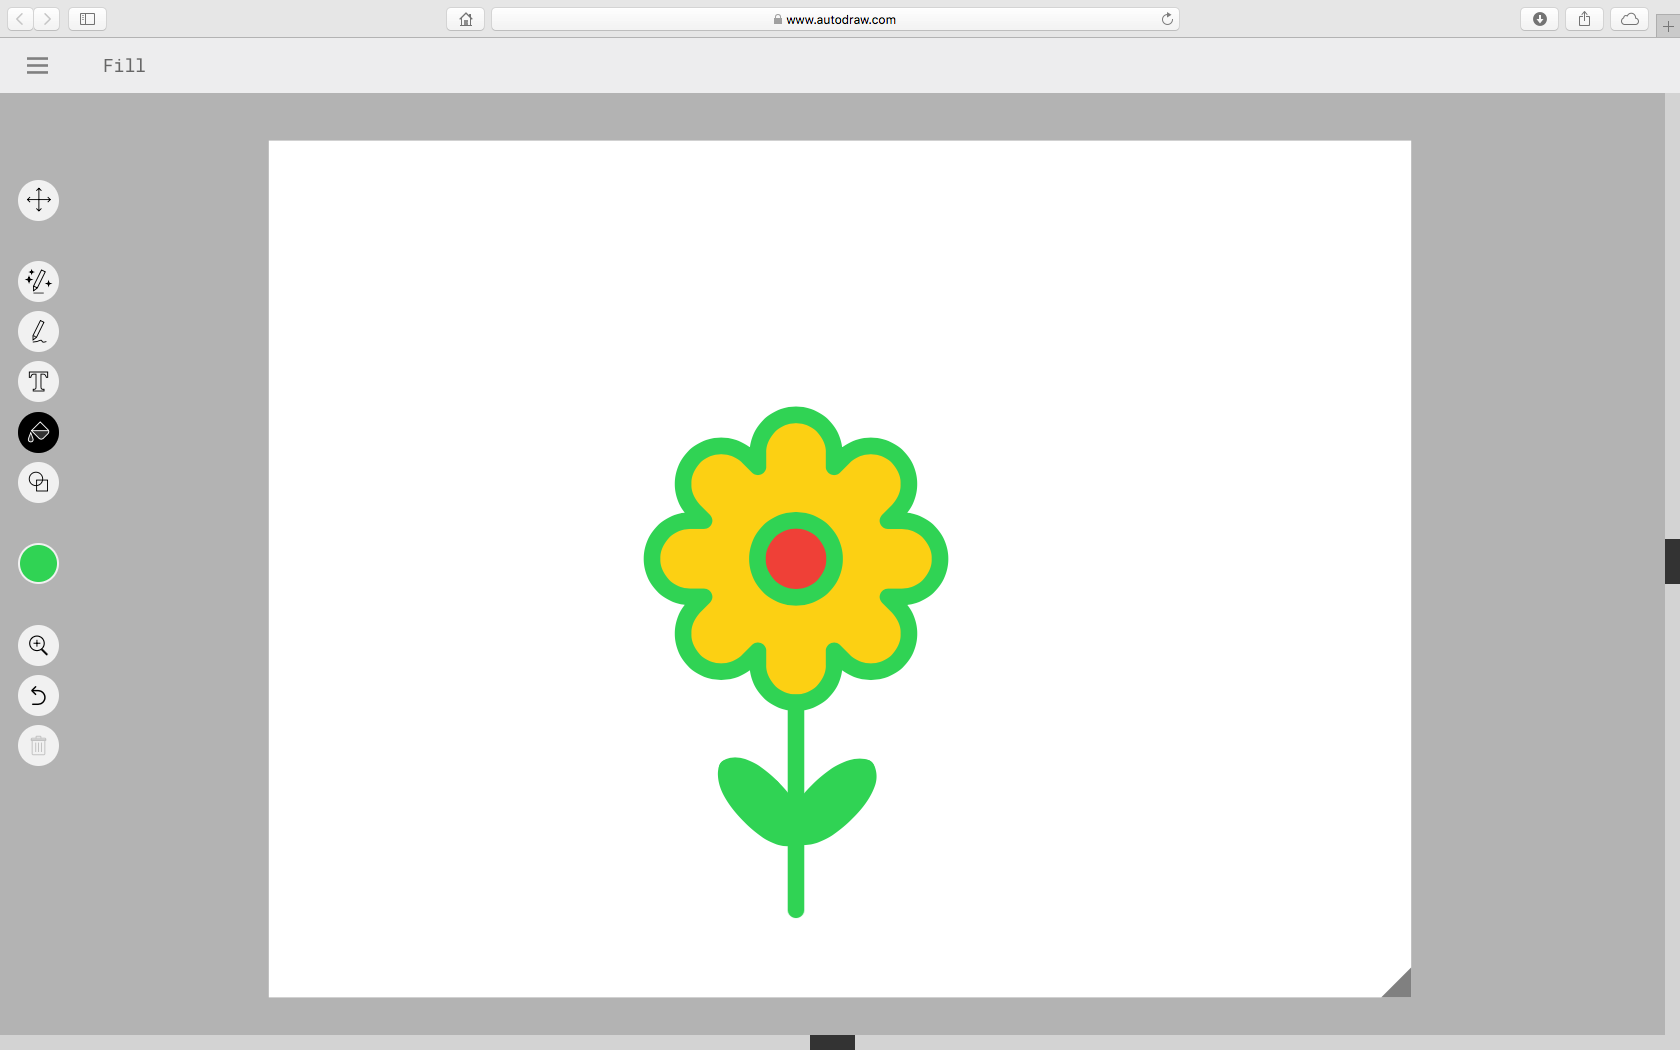The height and width of the screenshot is (1050, 1680).
Task: Open the iCloud tabs icon
Action: click(1629, 18)
